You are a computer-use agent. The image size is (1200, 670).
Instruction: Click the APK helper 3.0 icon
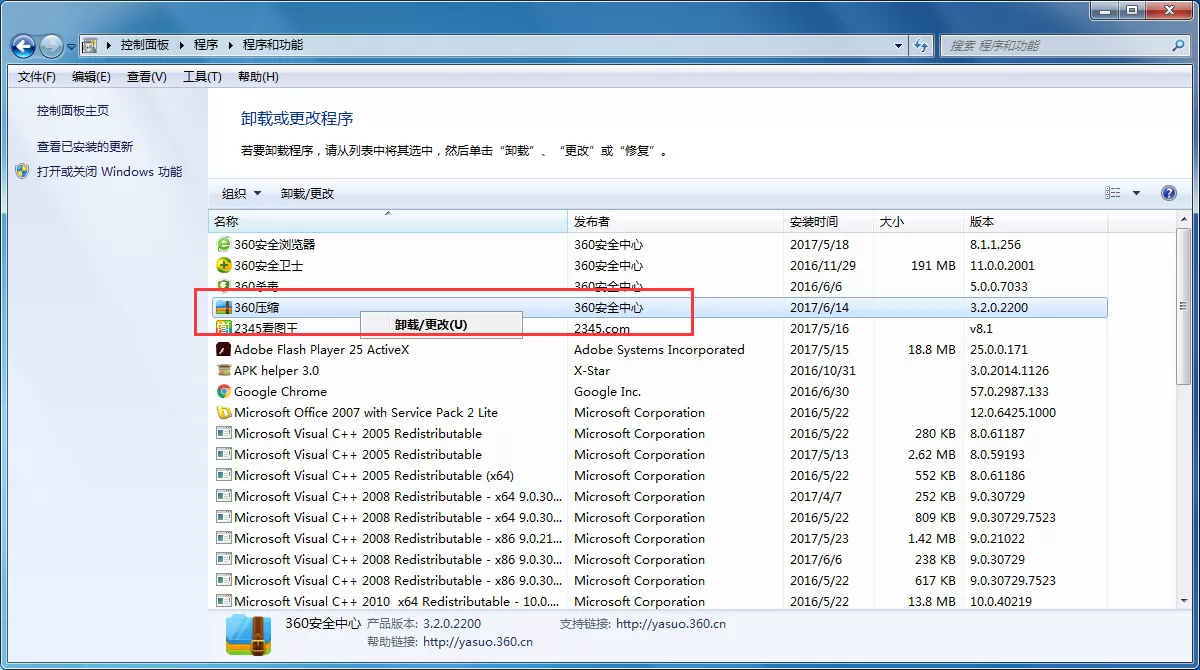tap(224, 371)
